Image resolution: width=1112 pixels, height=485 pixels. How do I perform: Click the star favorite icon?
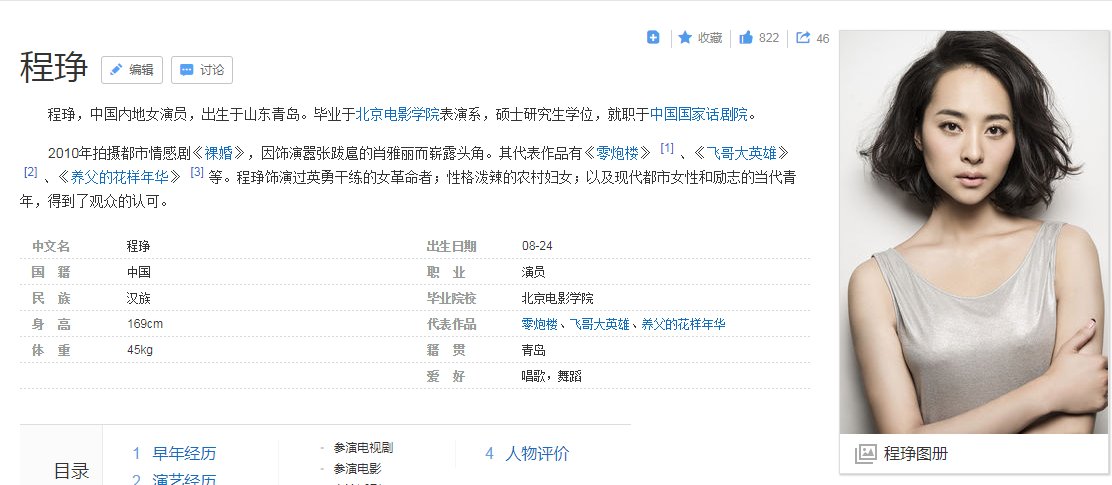point(685,38)
